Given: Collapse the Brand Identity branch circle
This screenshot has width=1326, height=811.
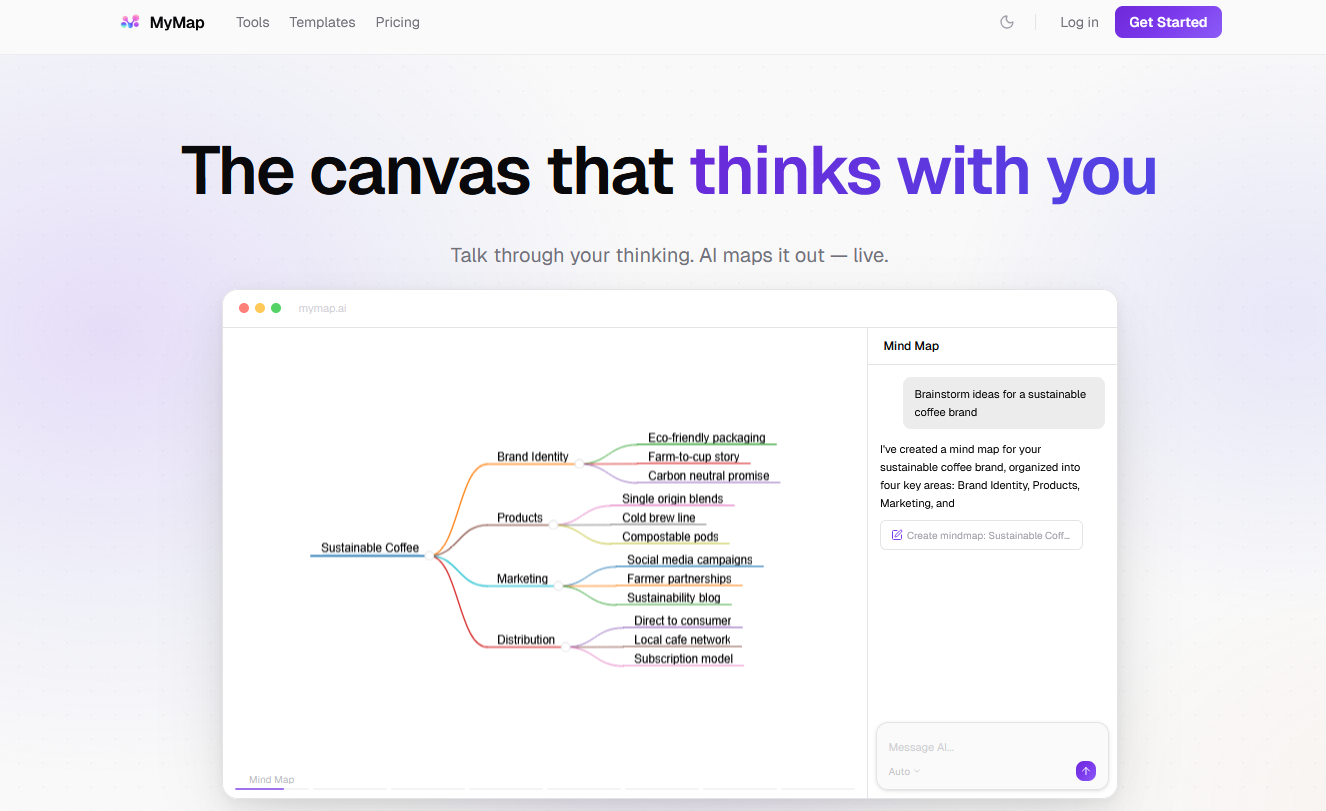Looking at the screenshot, I should (579, 464).
